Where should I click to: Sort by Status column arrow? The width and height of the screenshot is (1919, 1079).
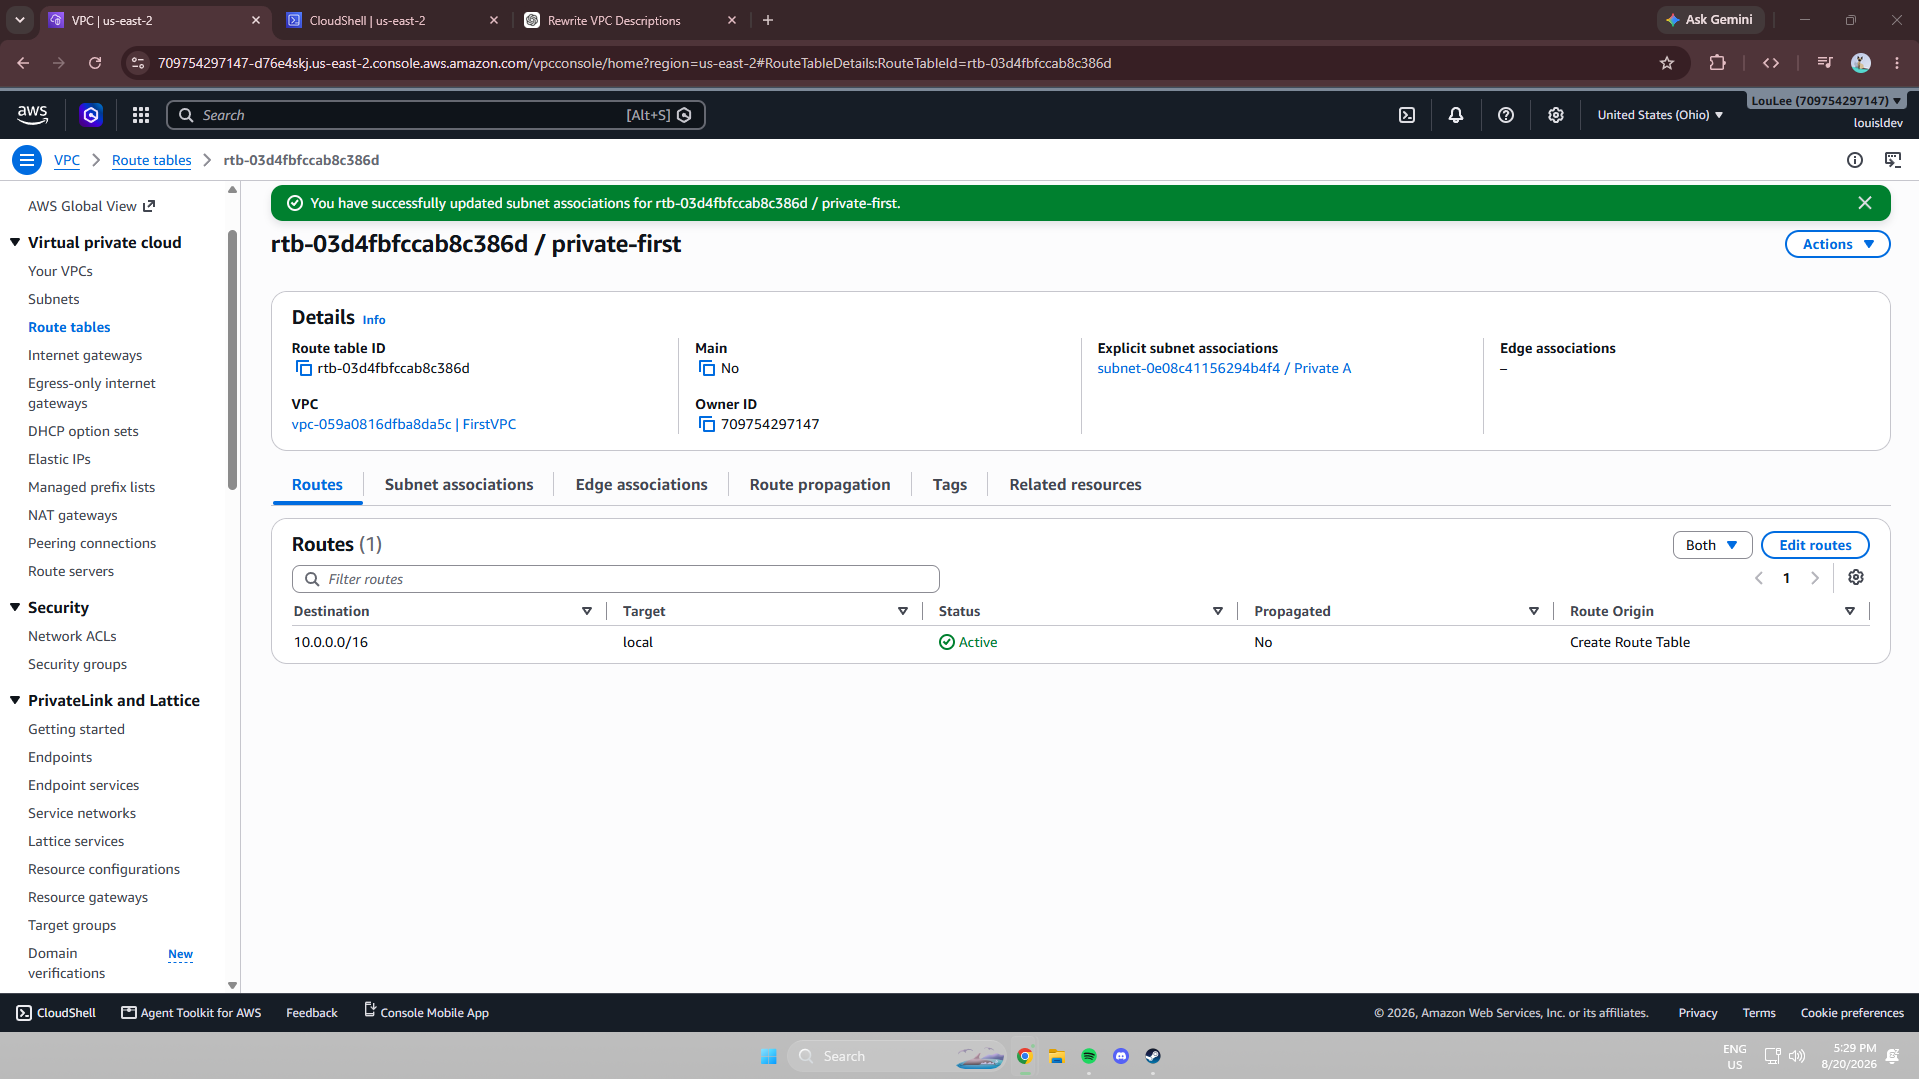(1218, 611)
